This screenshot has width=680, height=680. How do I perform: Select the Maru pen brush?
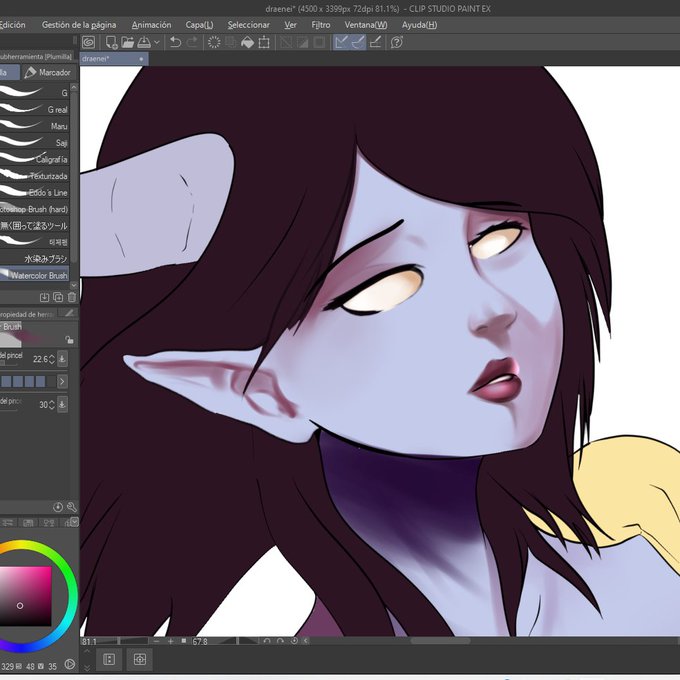click(34, 126)
